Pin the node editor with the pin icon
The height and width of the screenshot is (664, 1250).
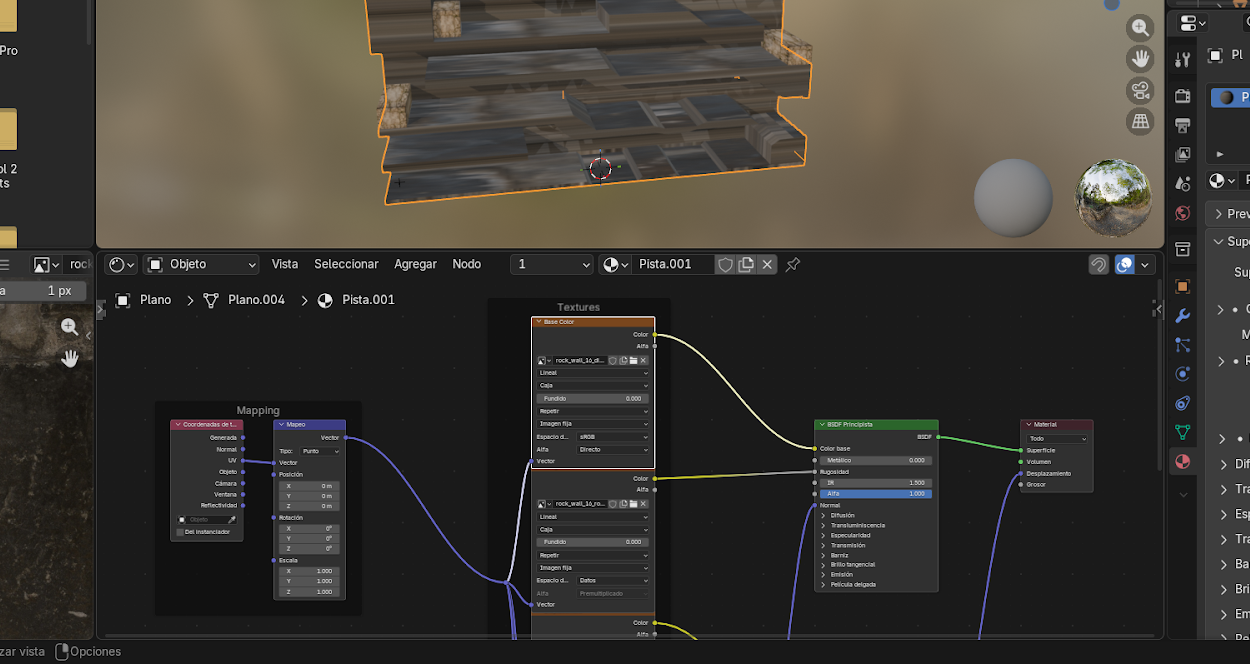click(792, 265)
